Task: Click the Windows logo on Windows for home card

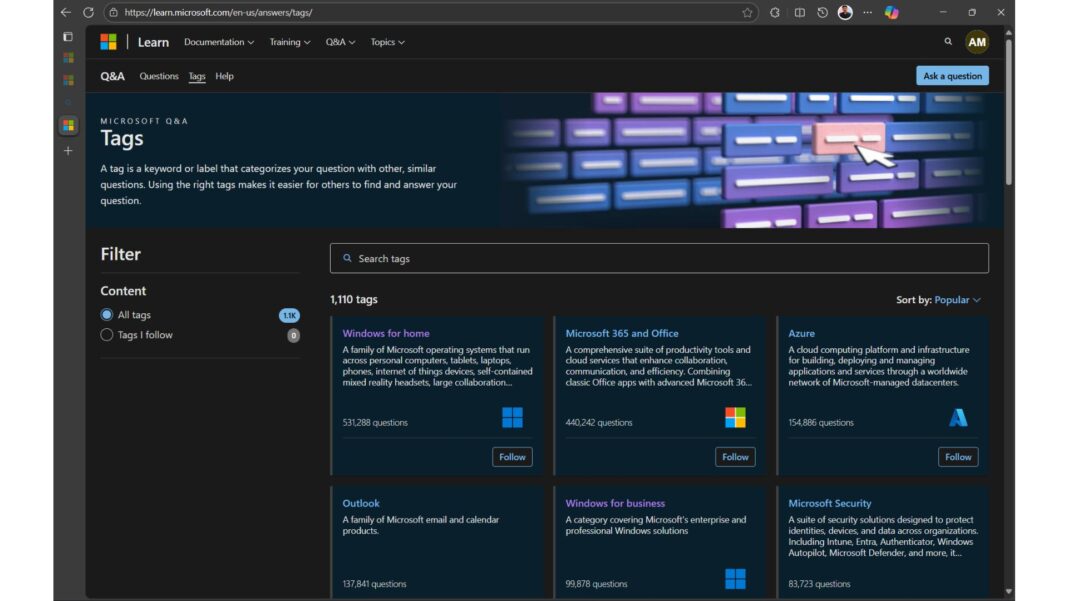Action: tap(512, 417)
